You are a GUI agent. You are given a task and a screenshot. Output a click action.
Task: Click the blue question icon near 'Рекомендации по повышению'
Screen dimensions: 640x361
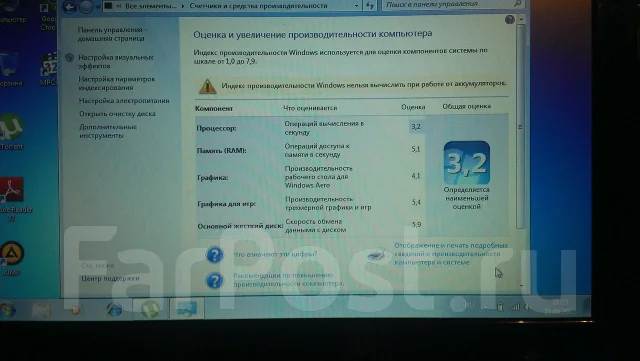tap(215, 281)
